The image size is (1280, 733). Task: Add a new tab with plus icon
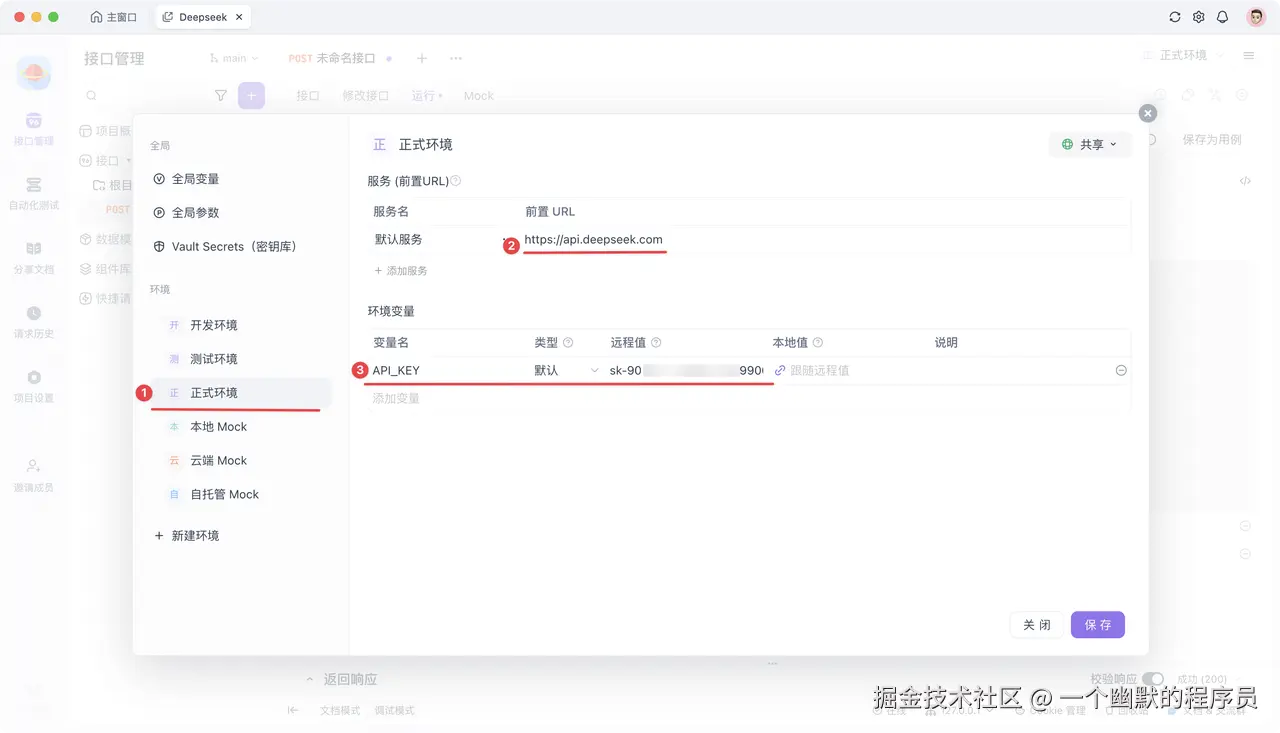tap(422, 59)
